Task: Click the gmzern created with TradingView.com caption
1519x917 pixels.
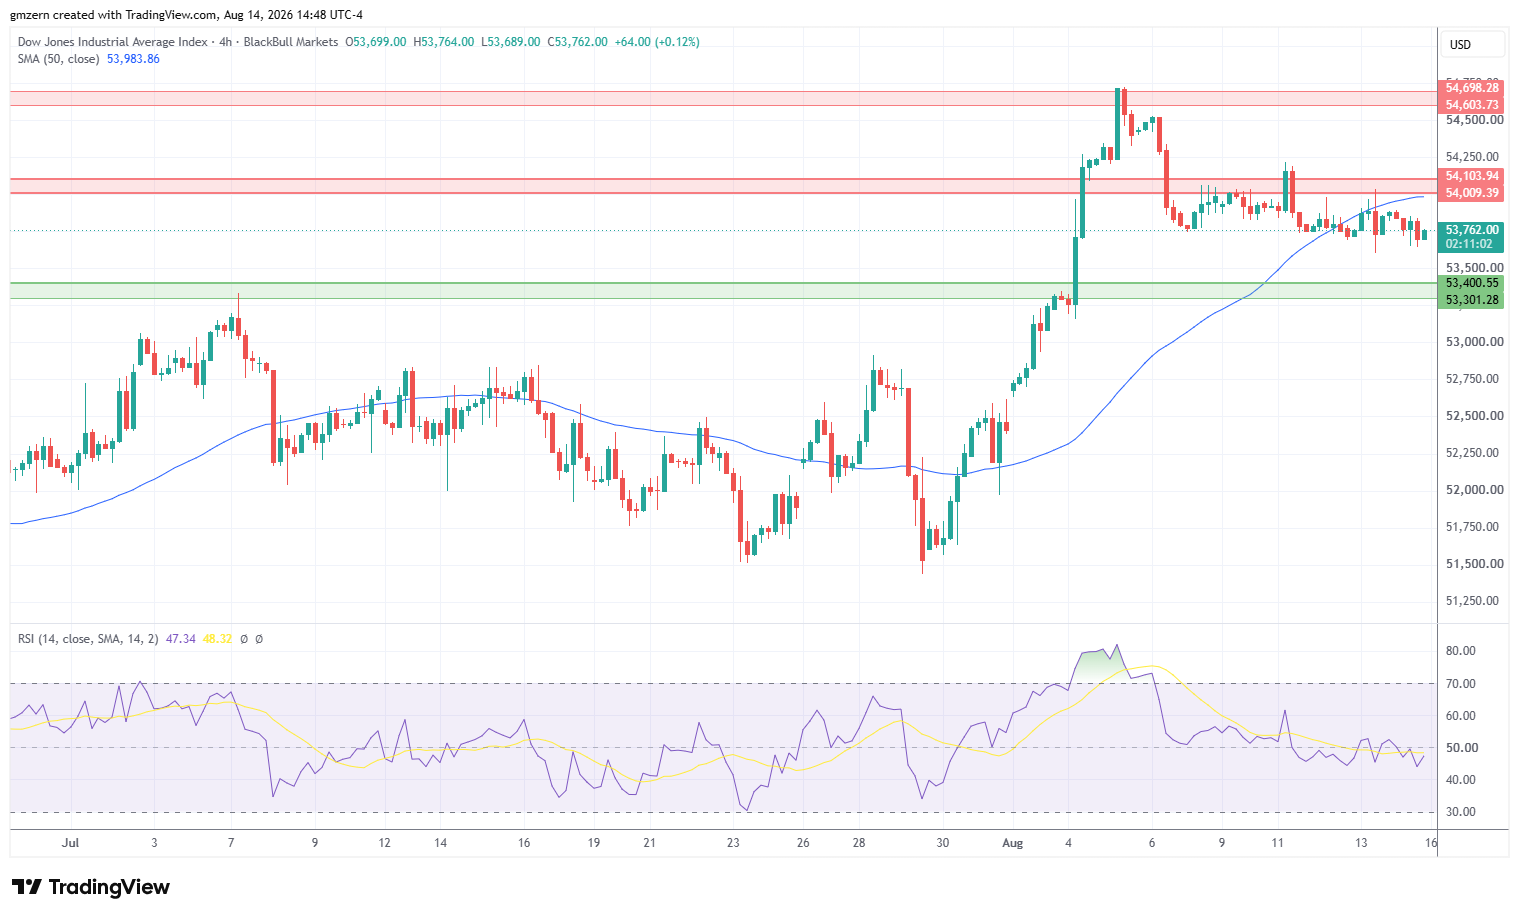Action: pos(187,15)
